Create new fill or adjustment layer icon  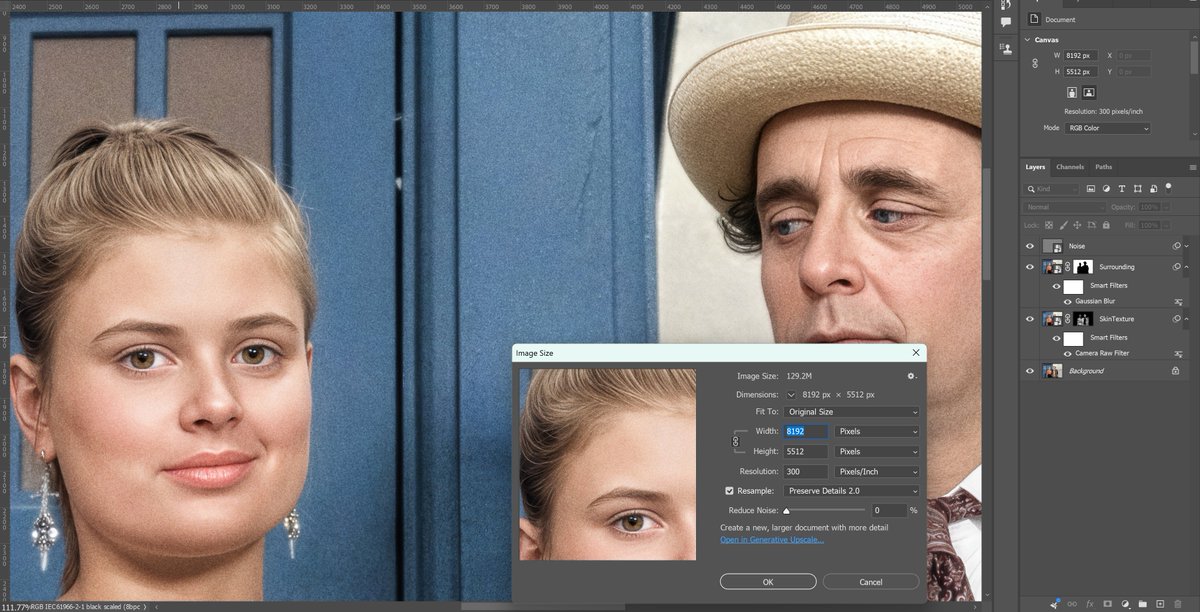click(1126, 604)
